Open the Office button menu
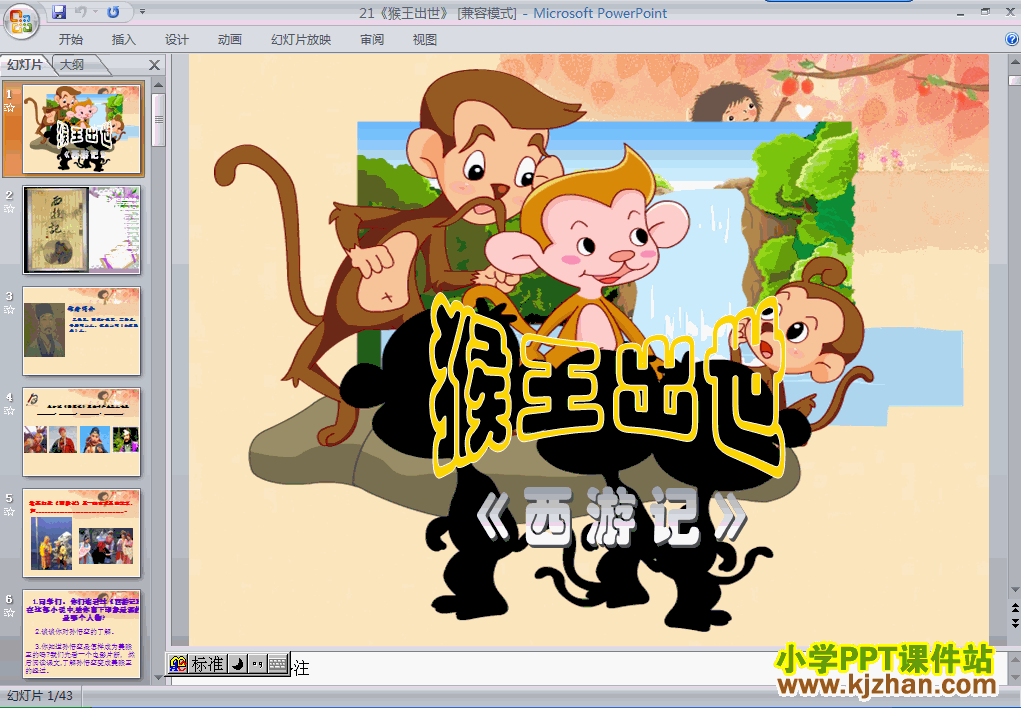This screenshot has height=708, width=1021. [21, 21]
